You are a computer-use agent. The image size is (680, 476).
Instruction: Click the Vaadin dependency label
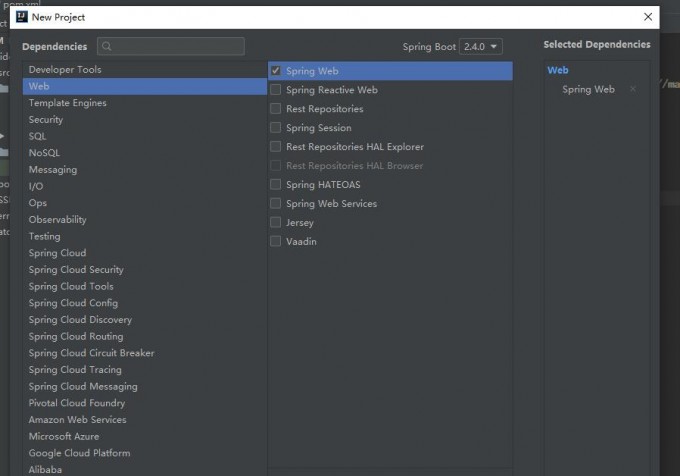pyautogui.click(x=301, y=241)
